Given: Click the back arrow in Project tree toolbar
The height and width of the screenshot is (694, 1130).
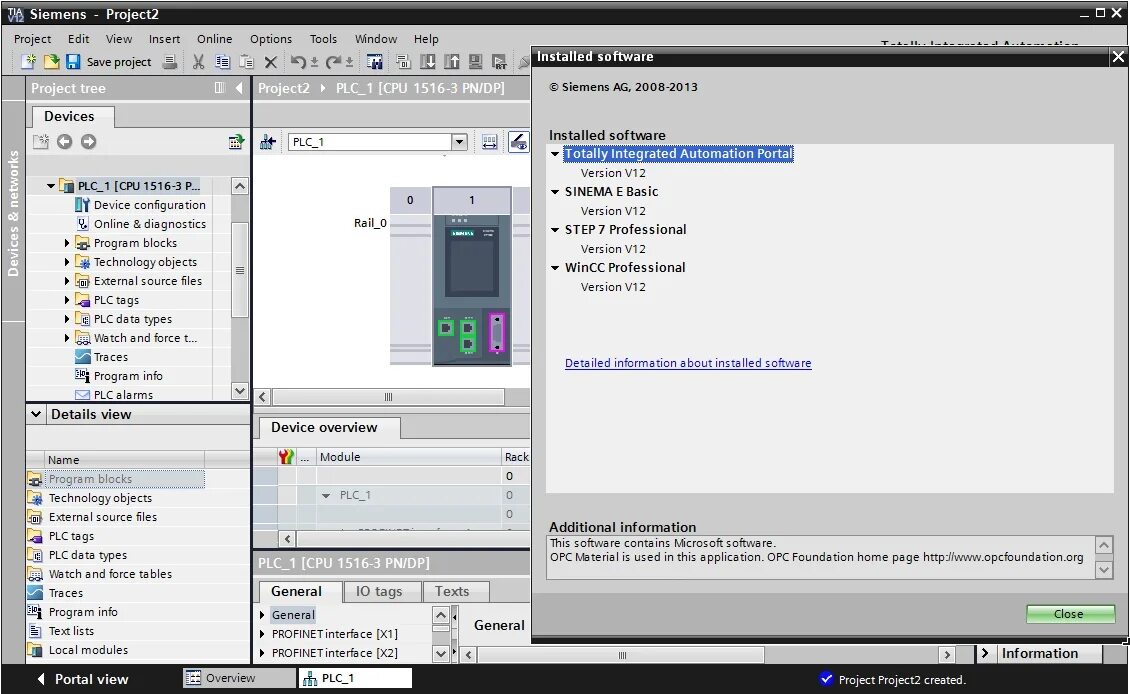Looking at the screenshot, I should coord(65,141).
